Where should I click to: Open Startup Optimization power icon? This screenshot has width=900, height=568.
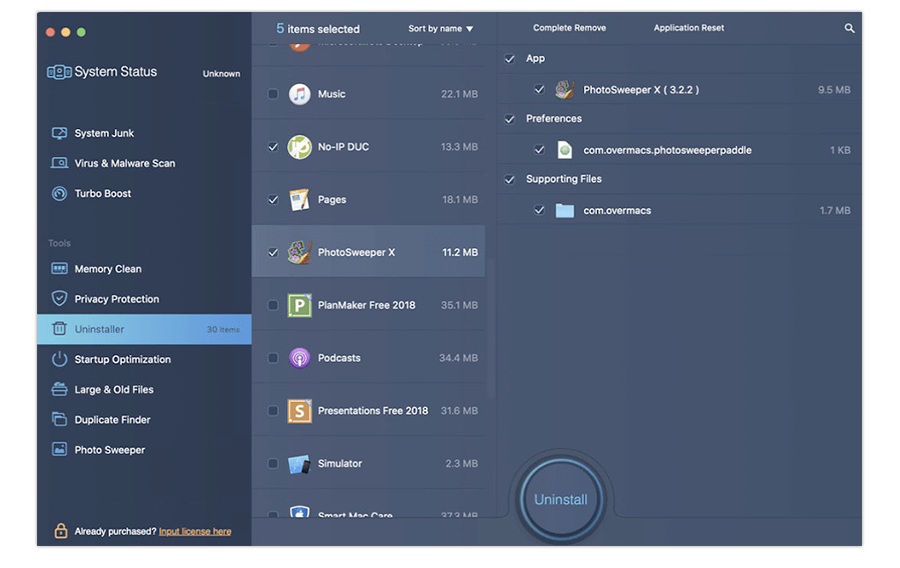[x=59, y=359]
